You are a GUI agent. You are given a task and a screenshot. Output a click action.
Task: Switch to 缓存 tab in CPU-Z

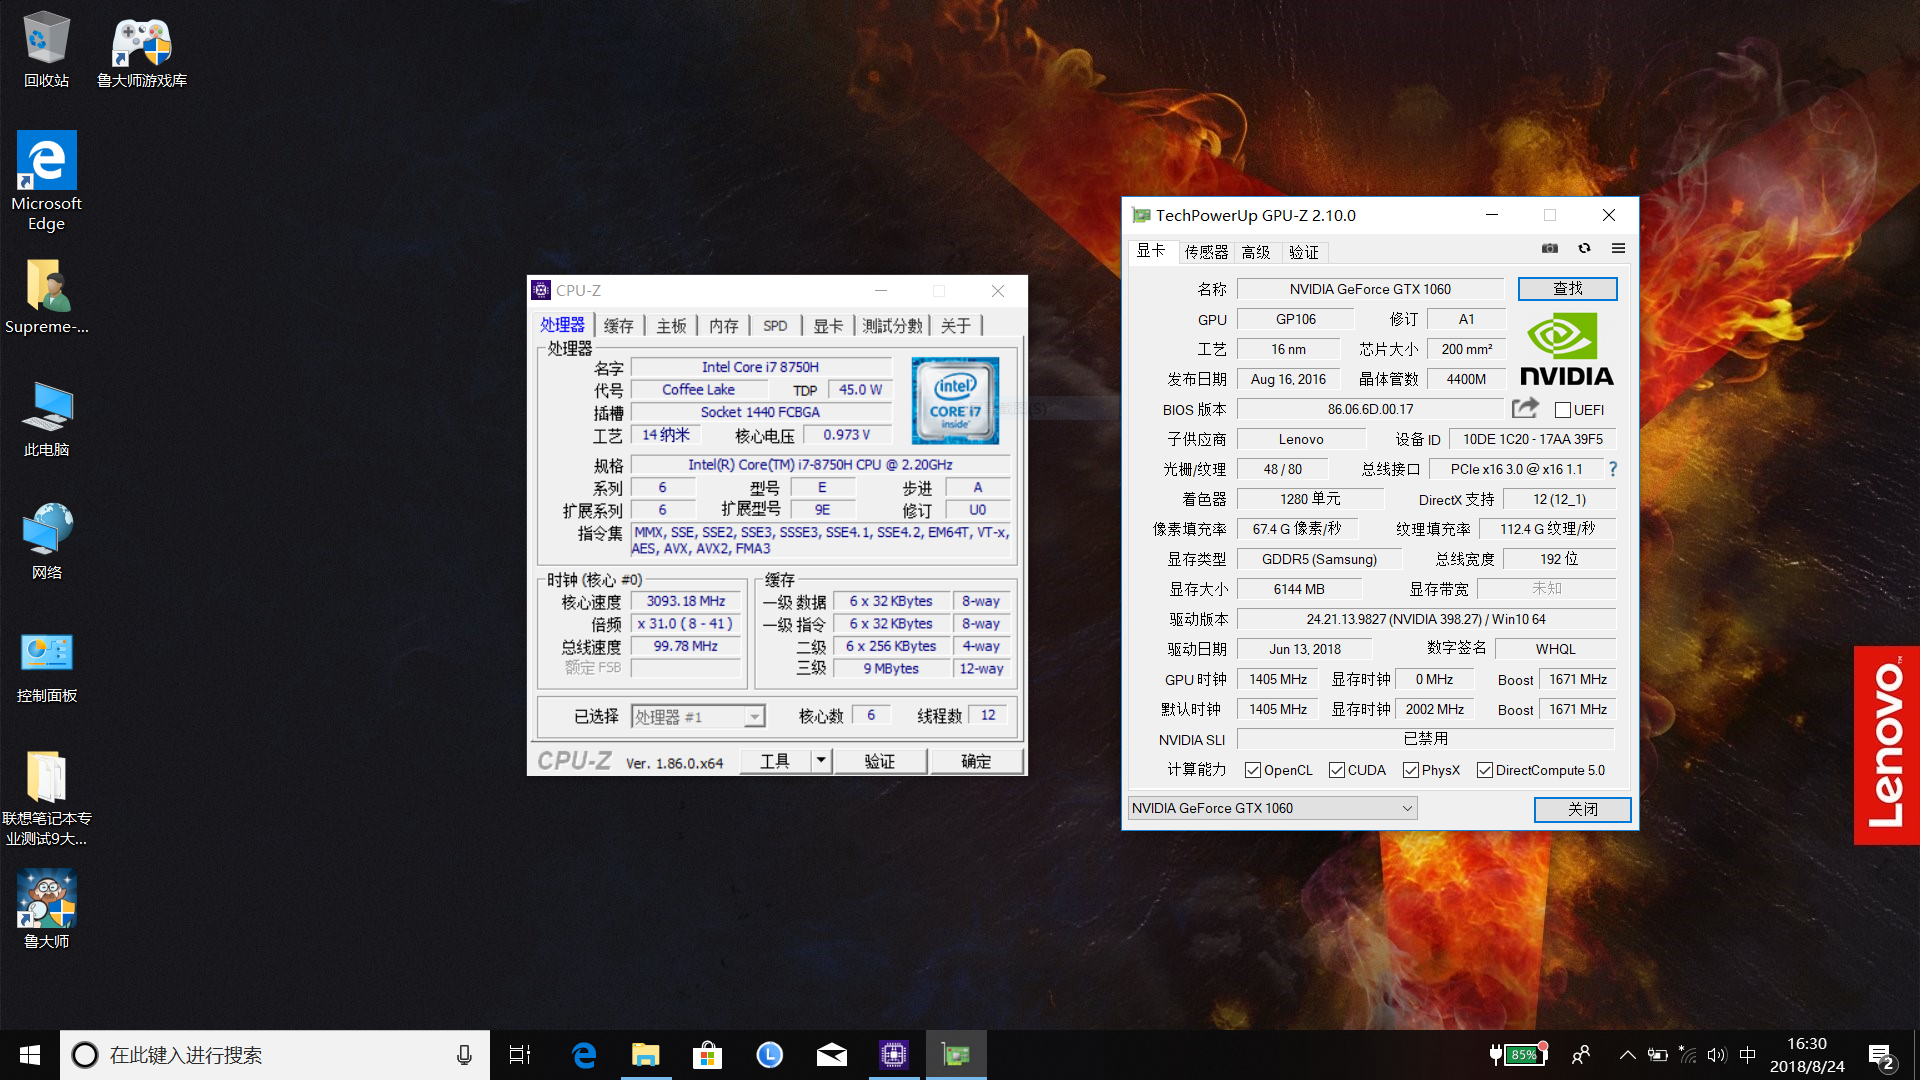coord(618,326)
